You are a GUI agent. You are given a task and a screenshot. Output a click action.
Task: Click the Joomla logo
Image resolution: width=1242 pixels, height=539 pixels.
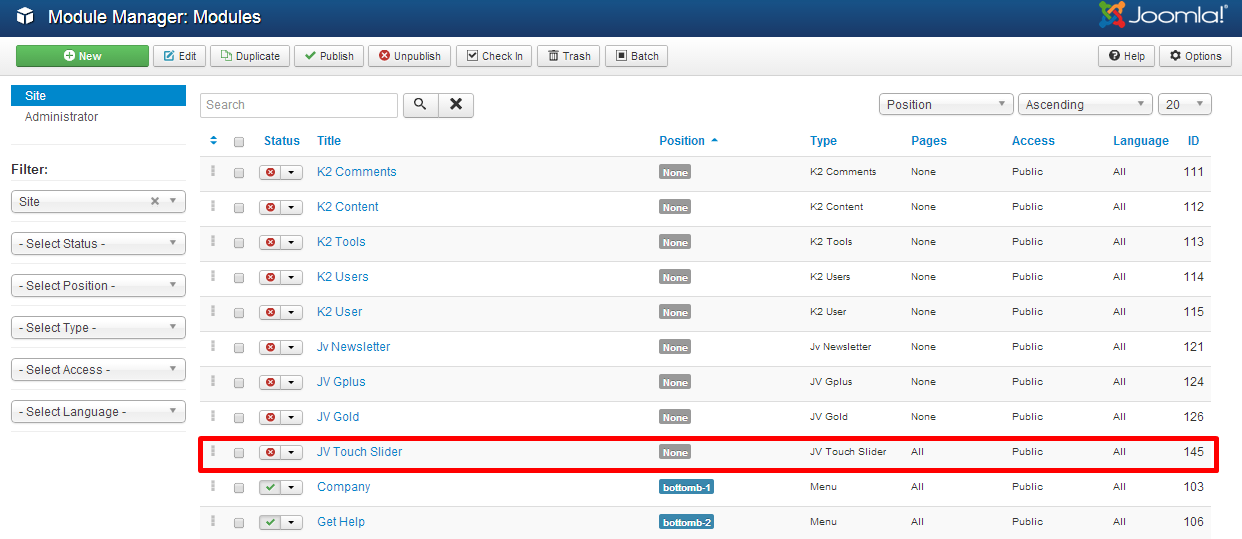pyautogui.click(x=1162, y=16)
